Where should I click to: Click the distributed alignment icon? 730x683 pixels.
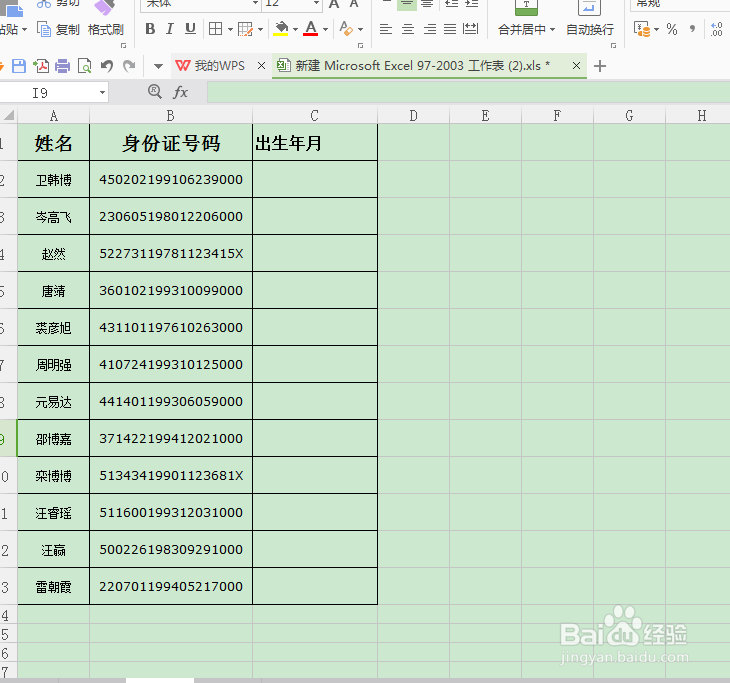coord(470,29)
